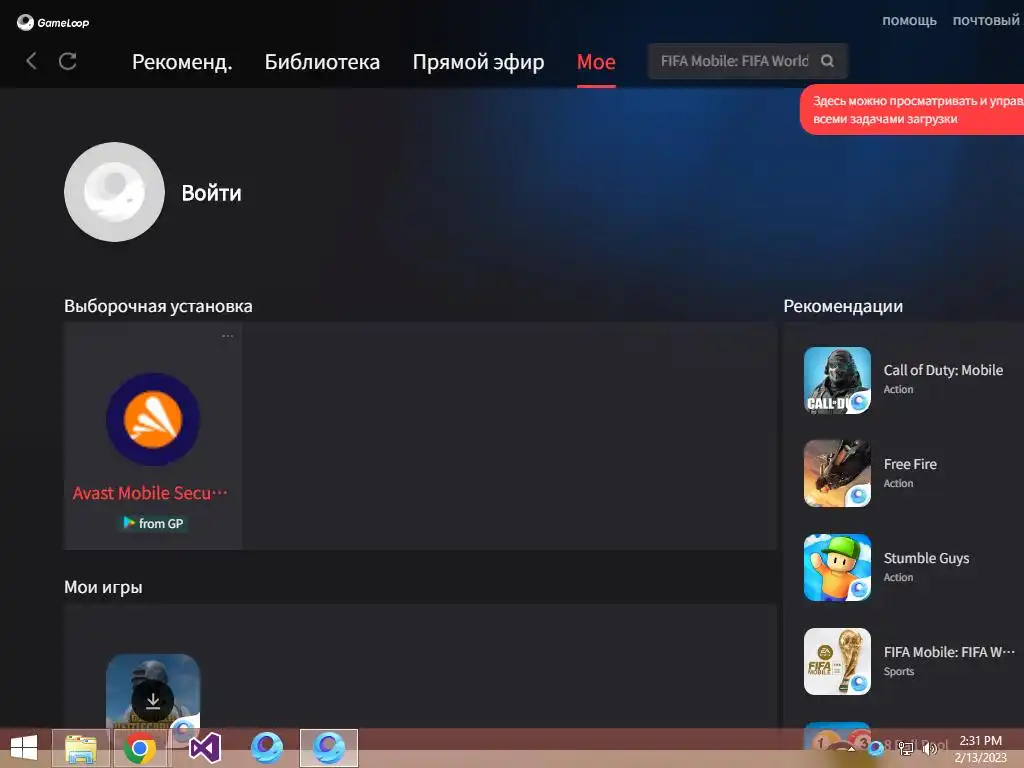Open the FIFA Mobile game icon

837,662
